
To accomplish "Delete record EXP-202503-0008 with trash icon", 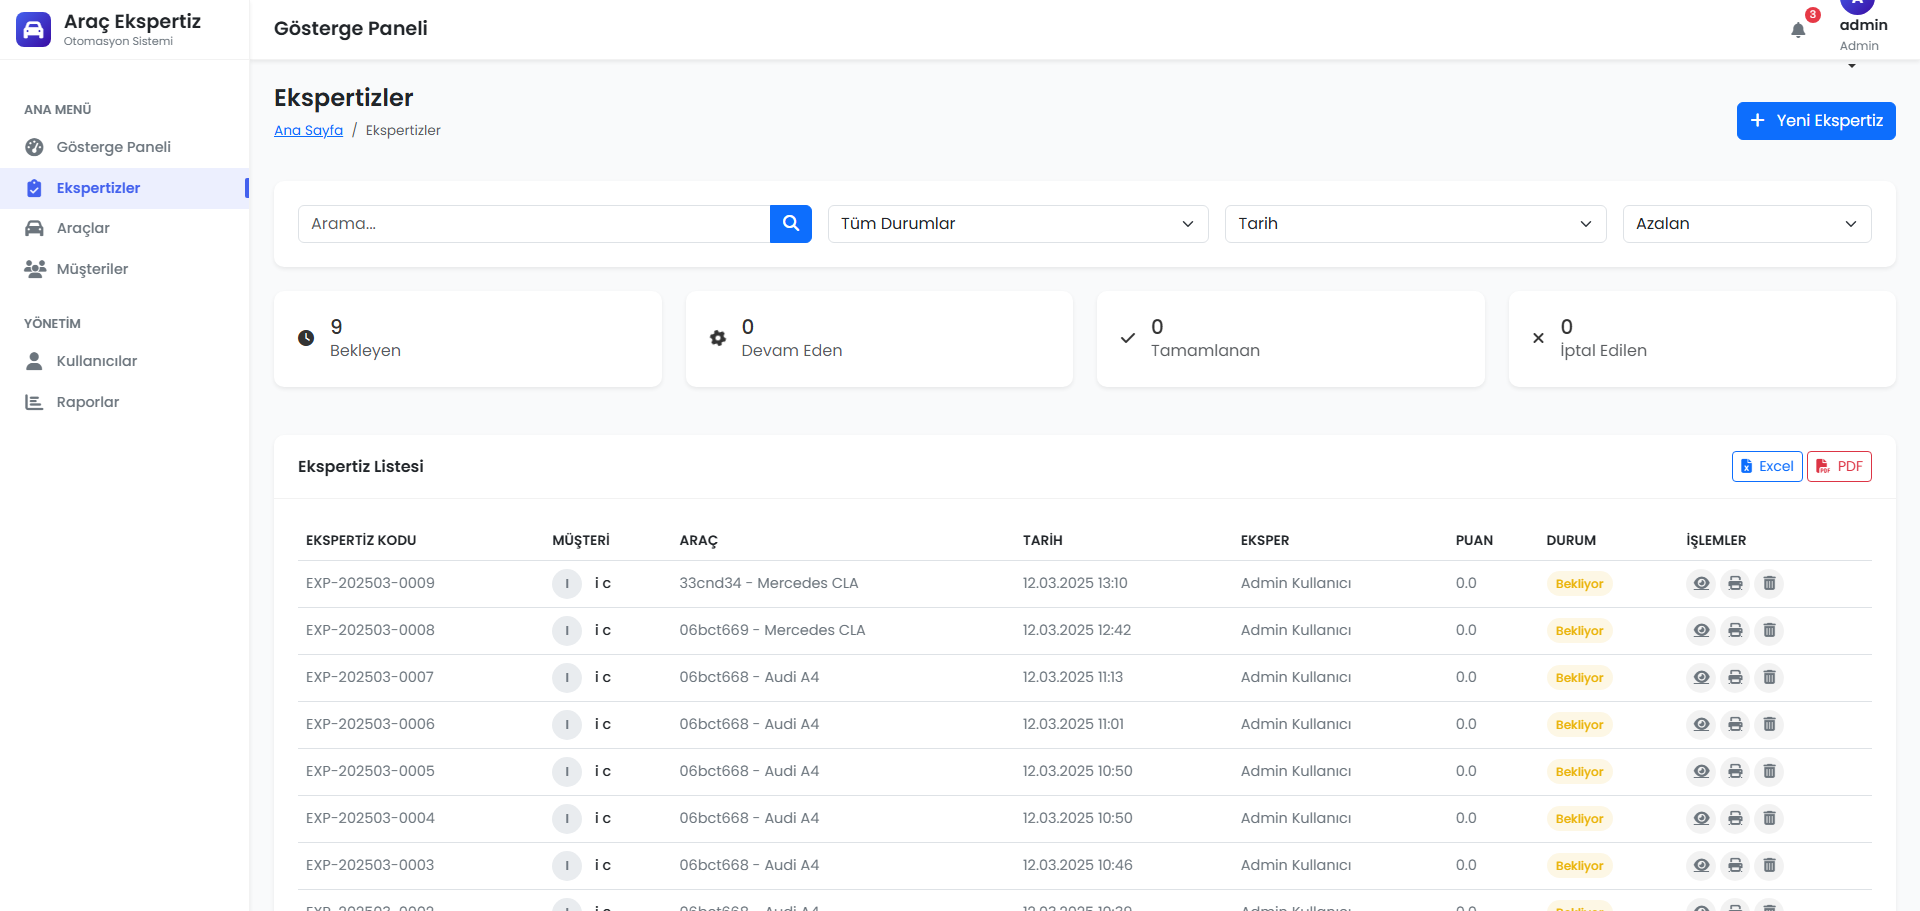I will (1769, 631).
